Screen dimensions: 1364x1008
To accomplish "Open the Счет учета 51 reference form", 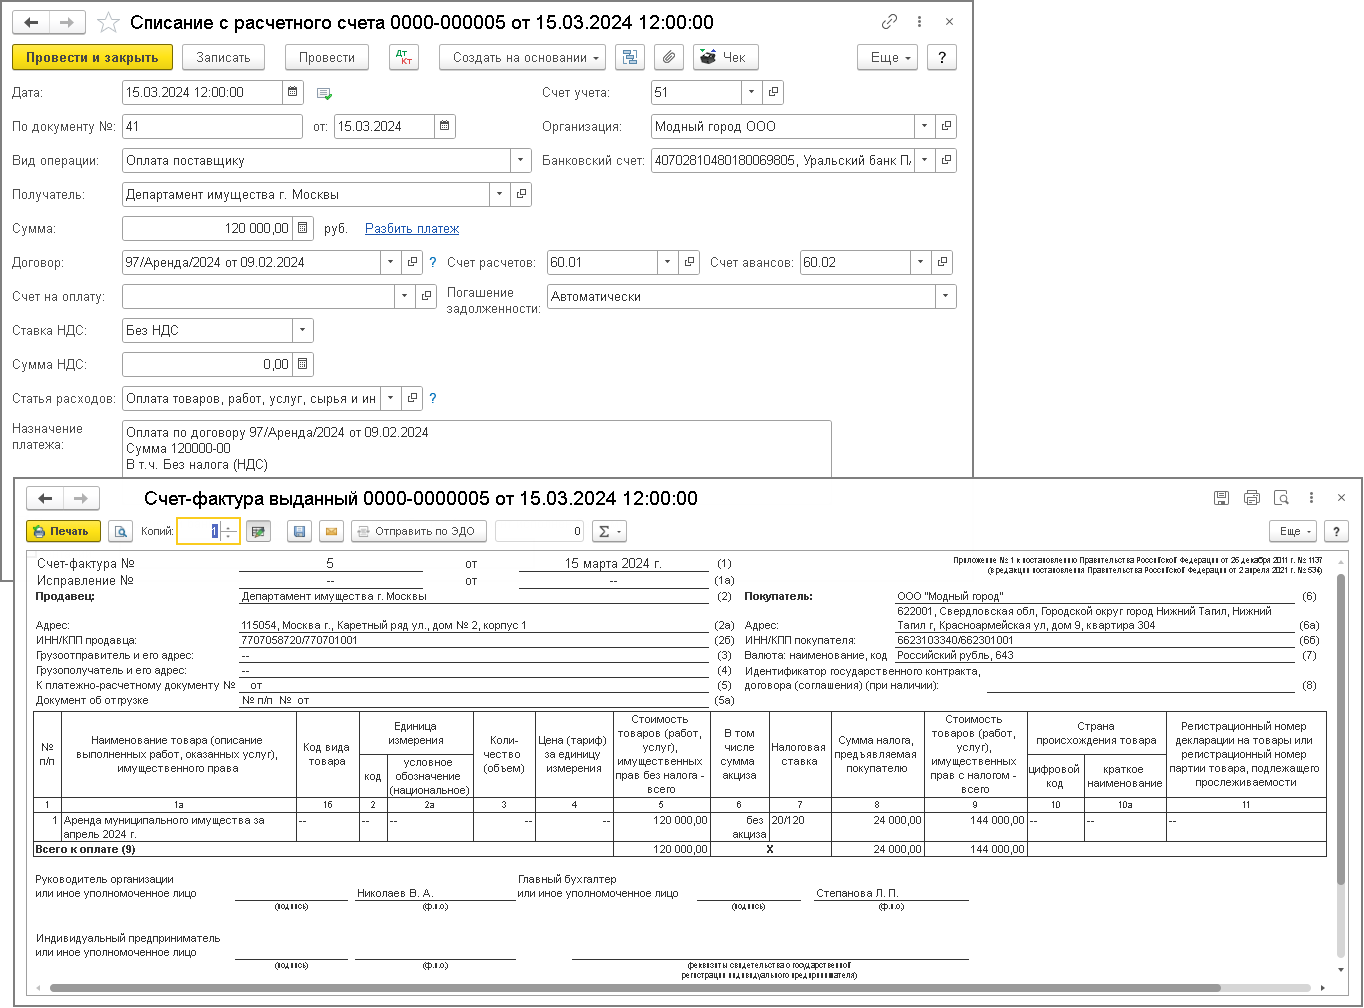I will [773, 93].
